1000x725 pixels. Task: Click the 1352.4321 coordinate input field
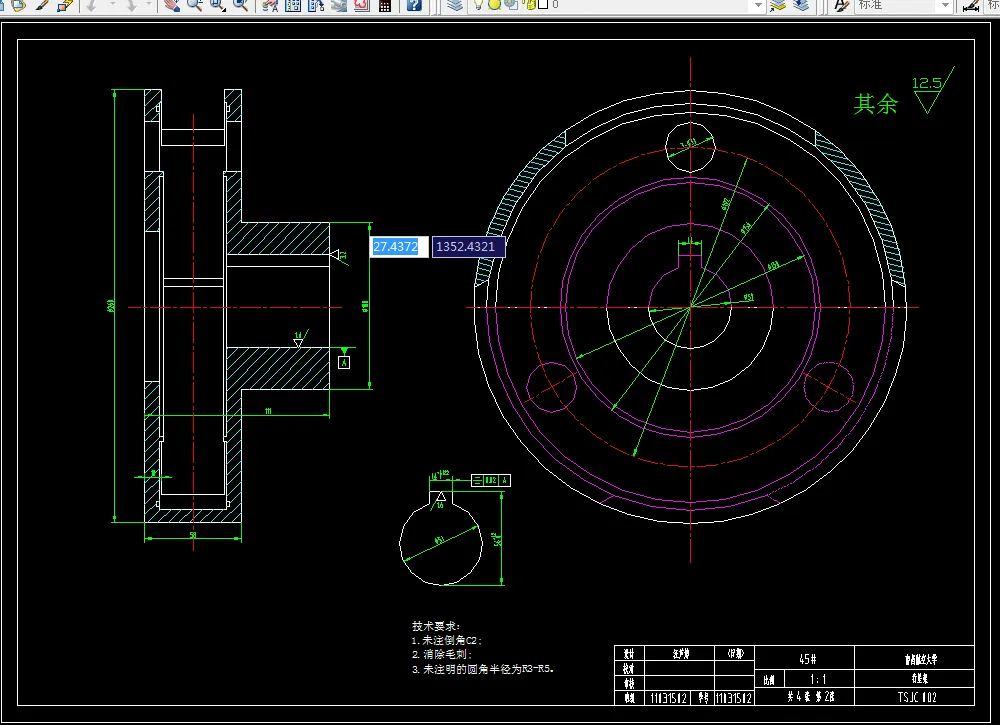(x=468, y=247)
